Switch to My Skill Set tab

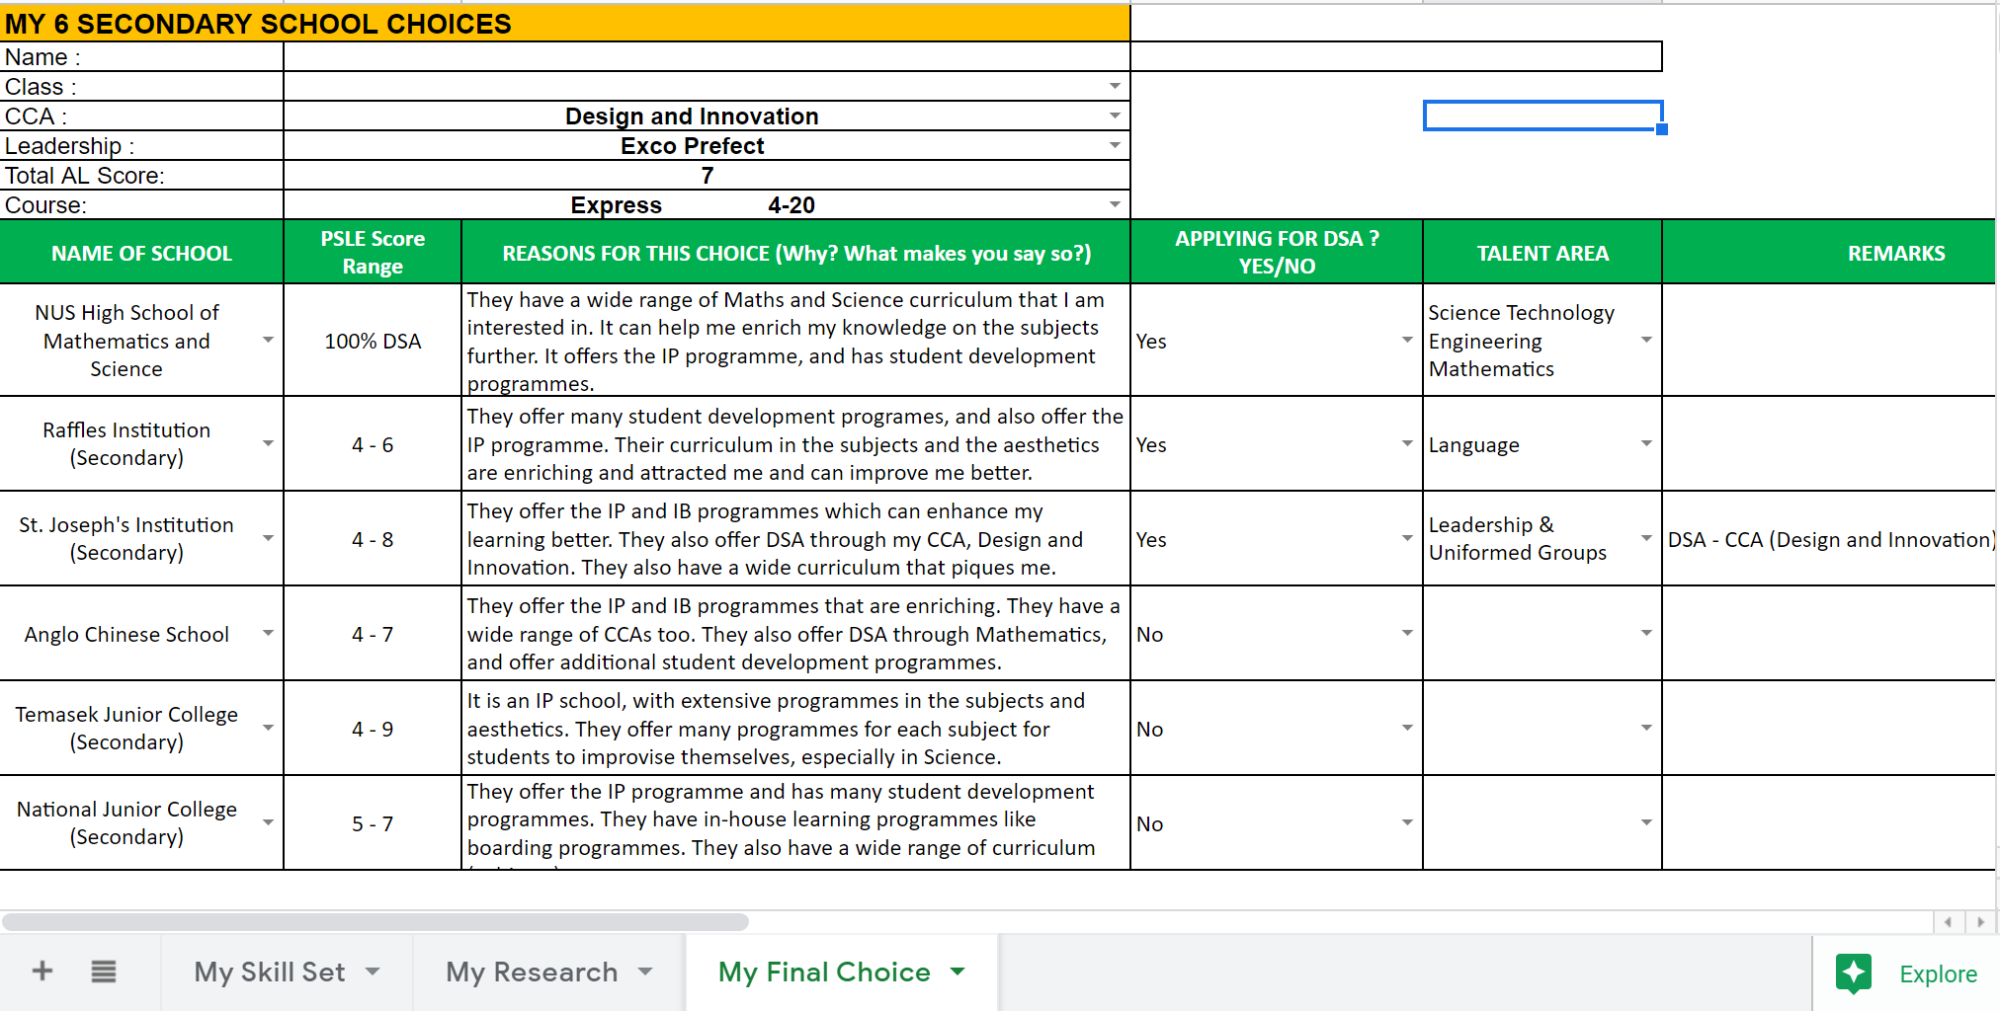269,972
